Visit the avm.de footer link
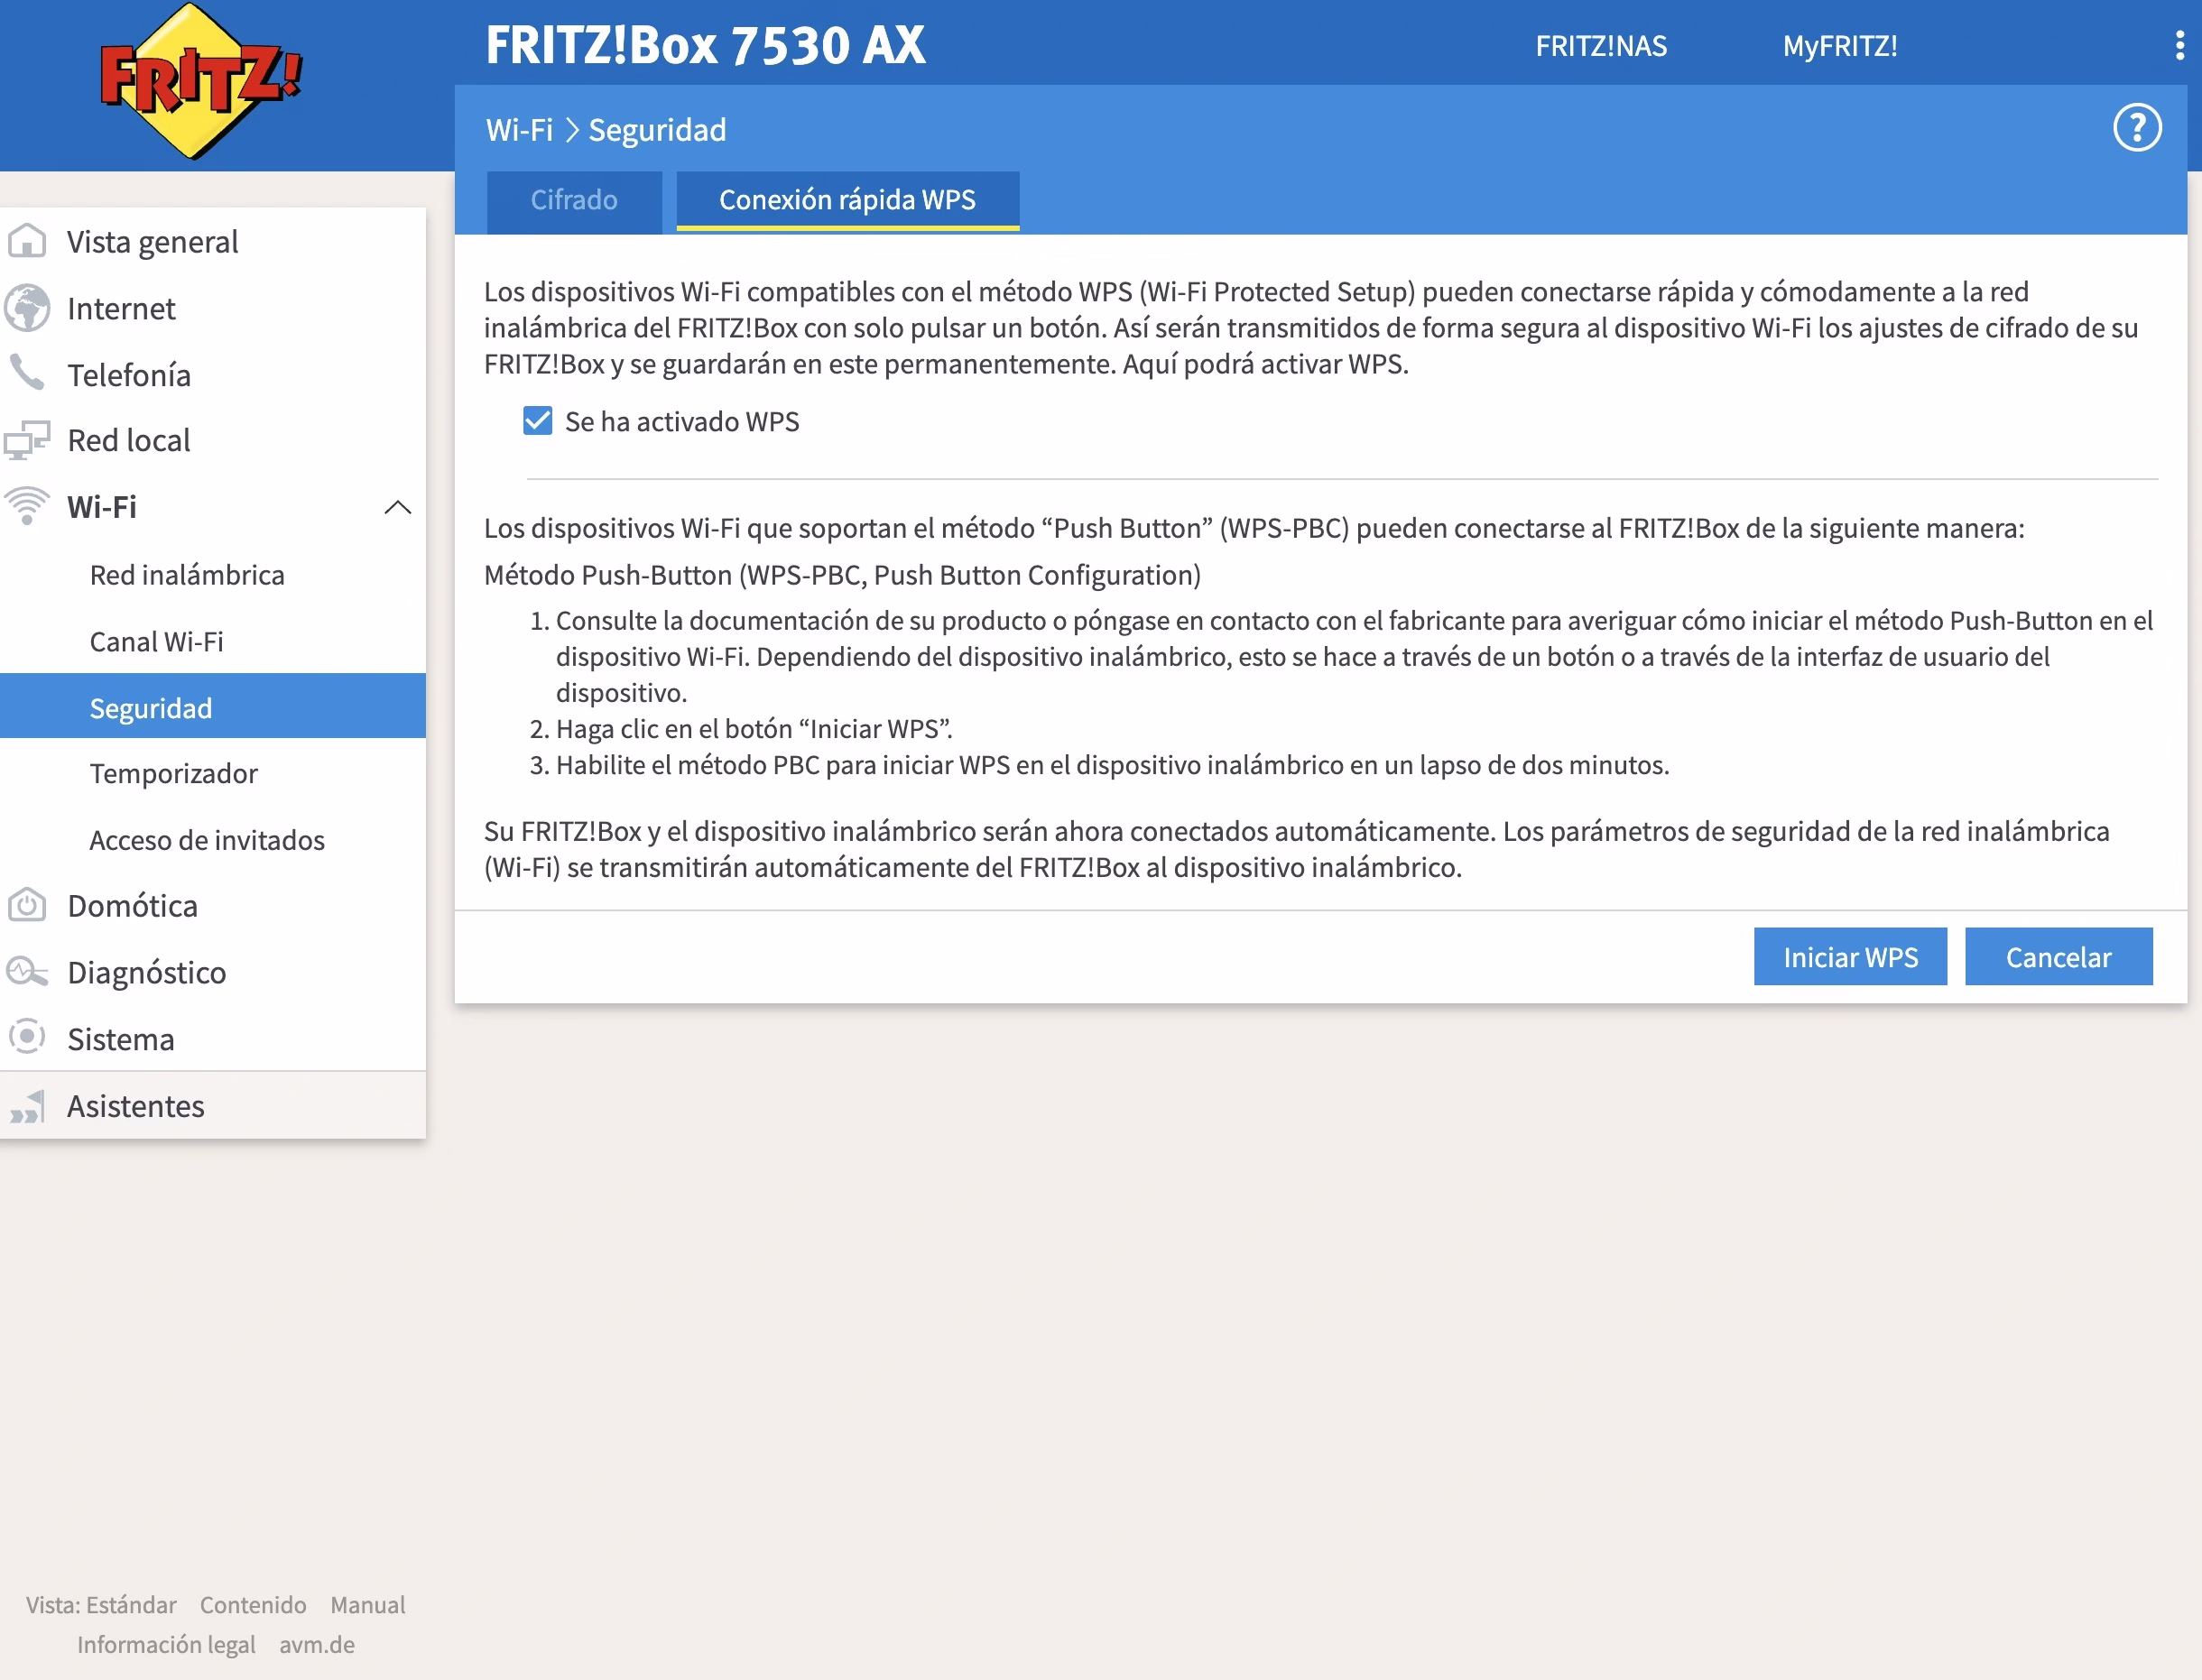The width and height of the screenshot is (2202, 1680). coord(317,1644)
